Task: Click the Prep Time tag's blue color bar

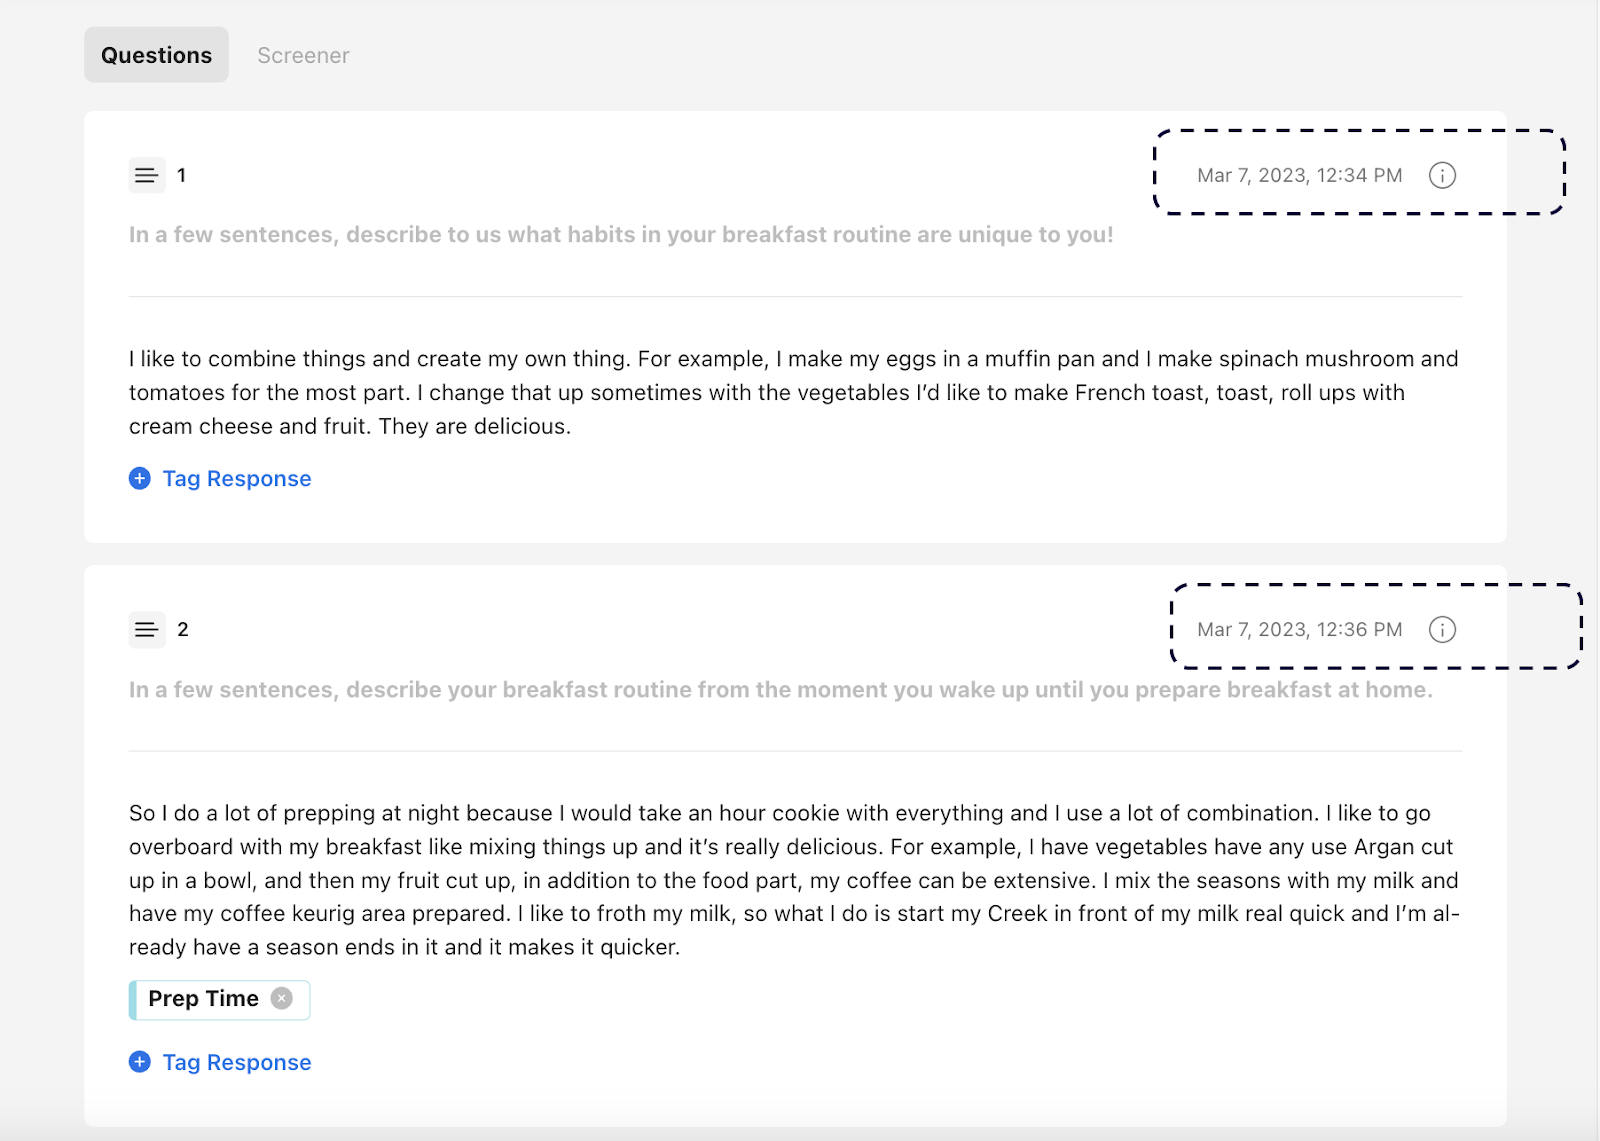Action: (x=133, y=999)
